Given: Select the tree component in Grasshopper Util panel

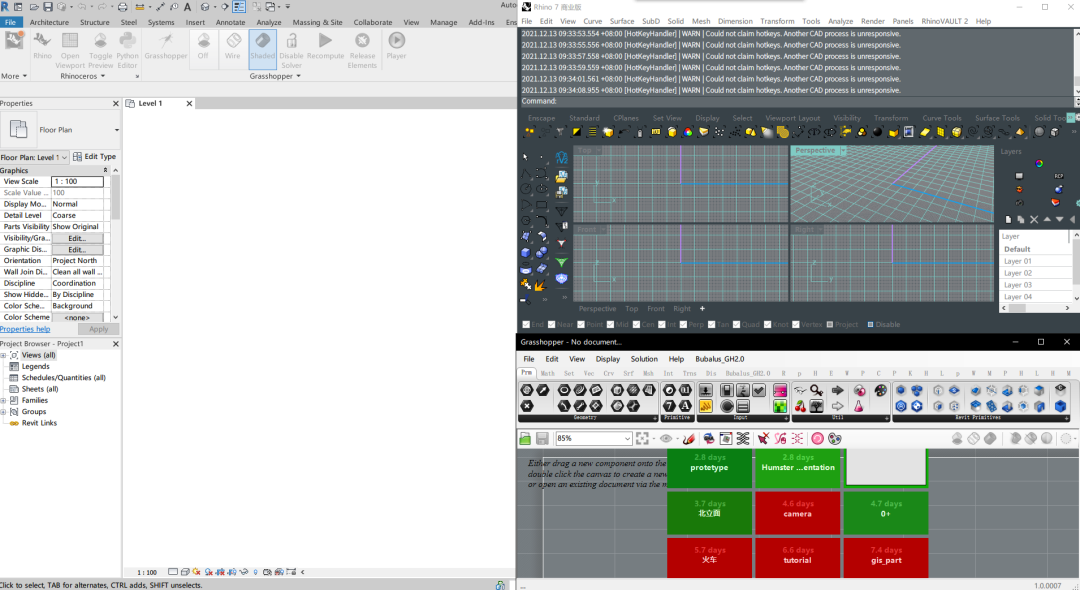Looking at the screenshot, I should click(816, 406).
